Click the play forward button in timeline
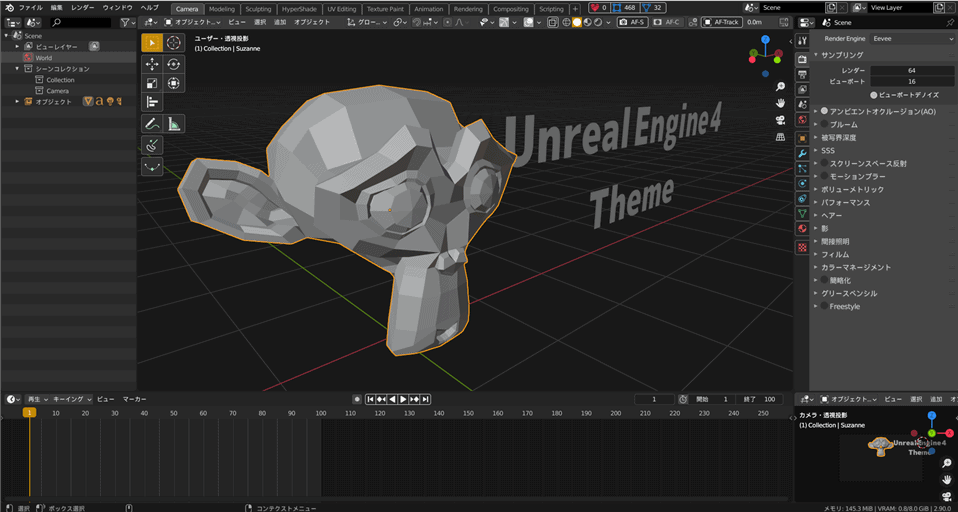The image size is (958, 512). point(403,399)
